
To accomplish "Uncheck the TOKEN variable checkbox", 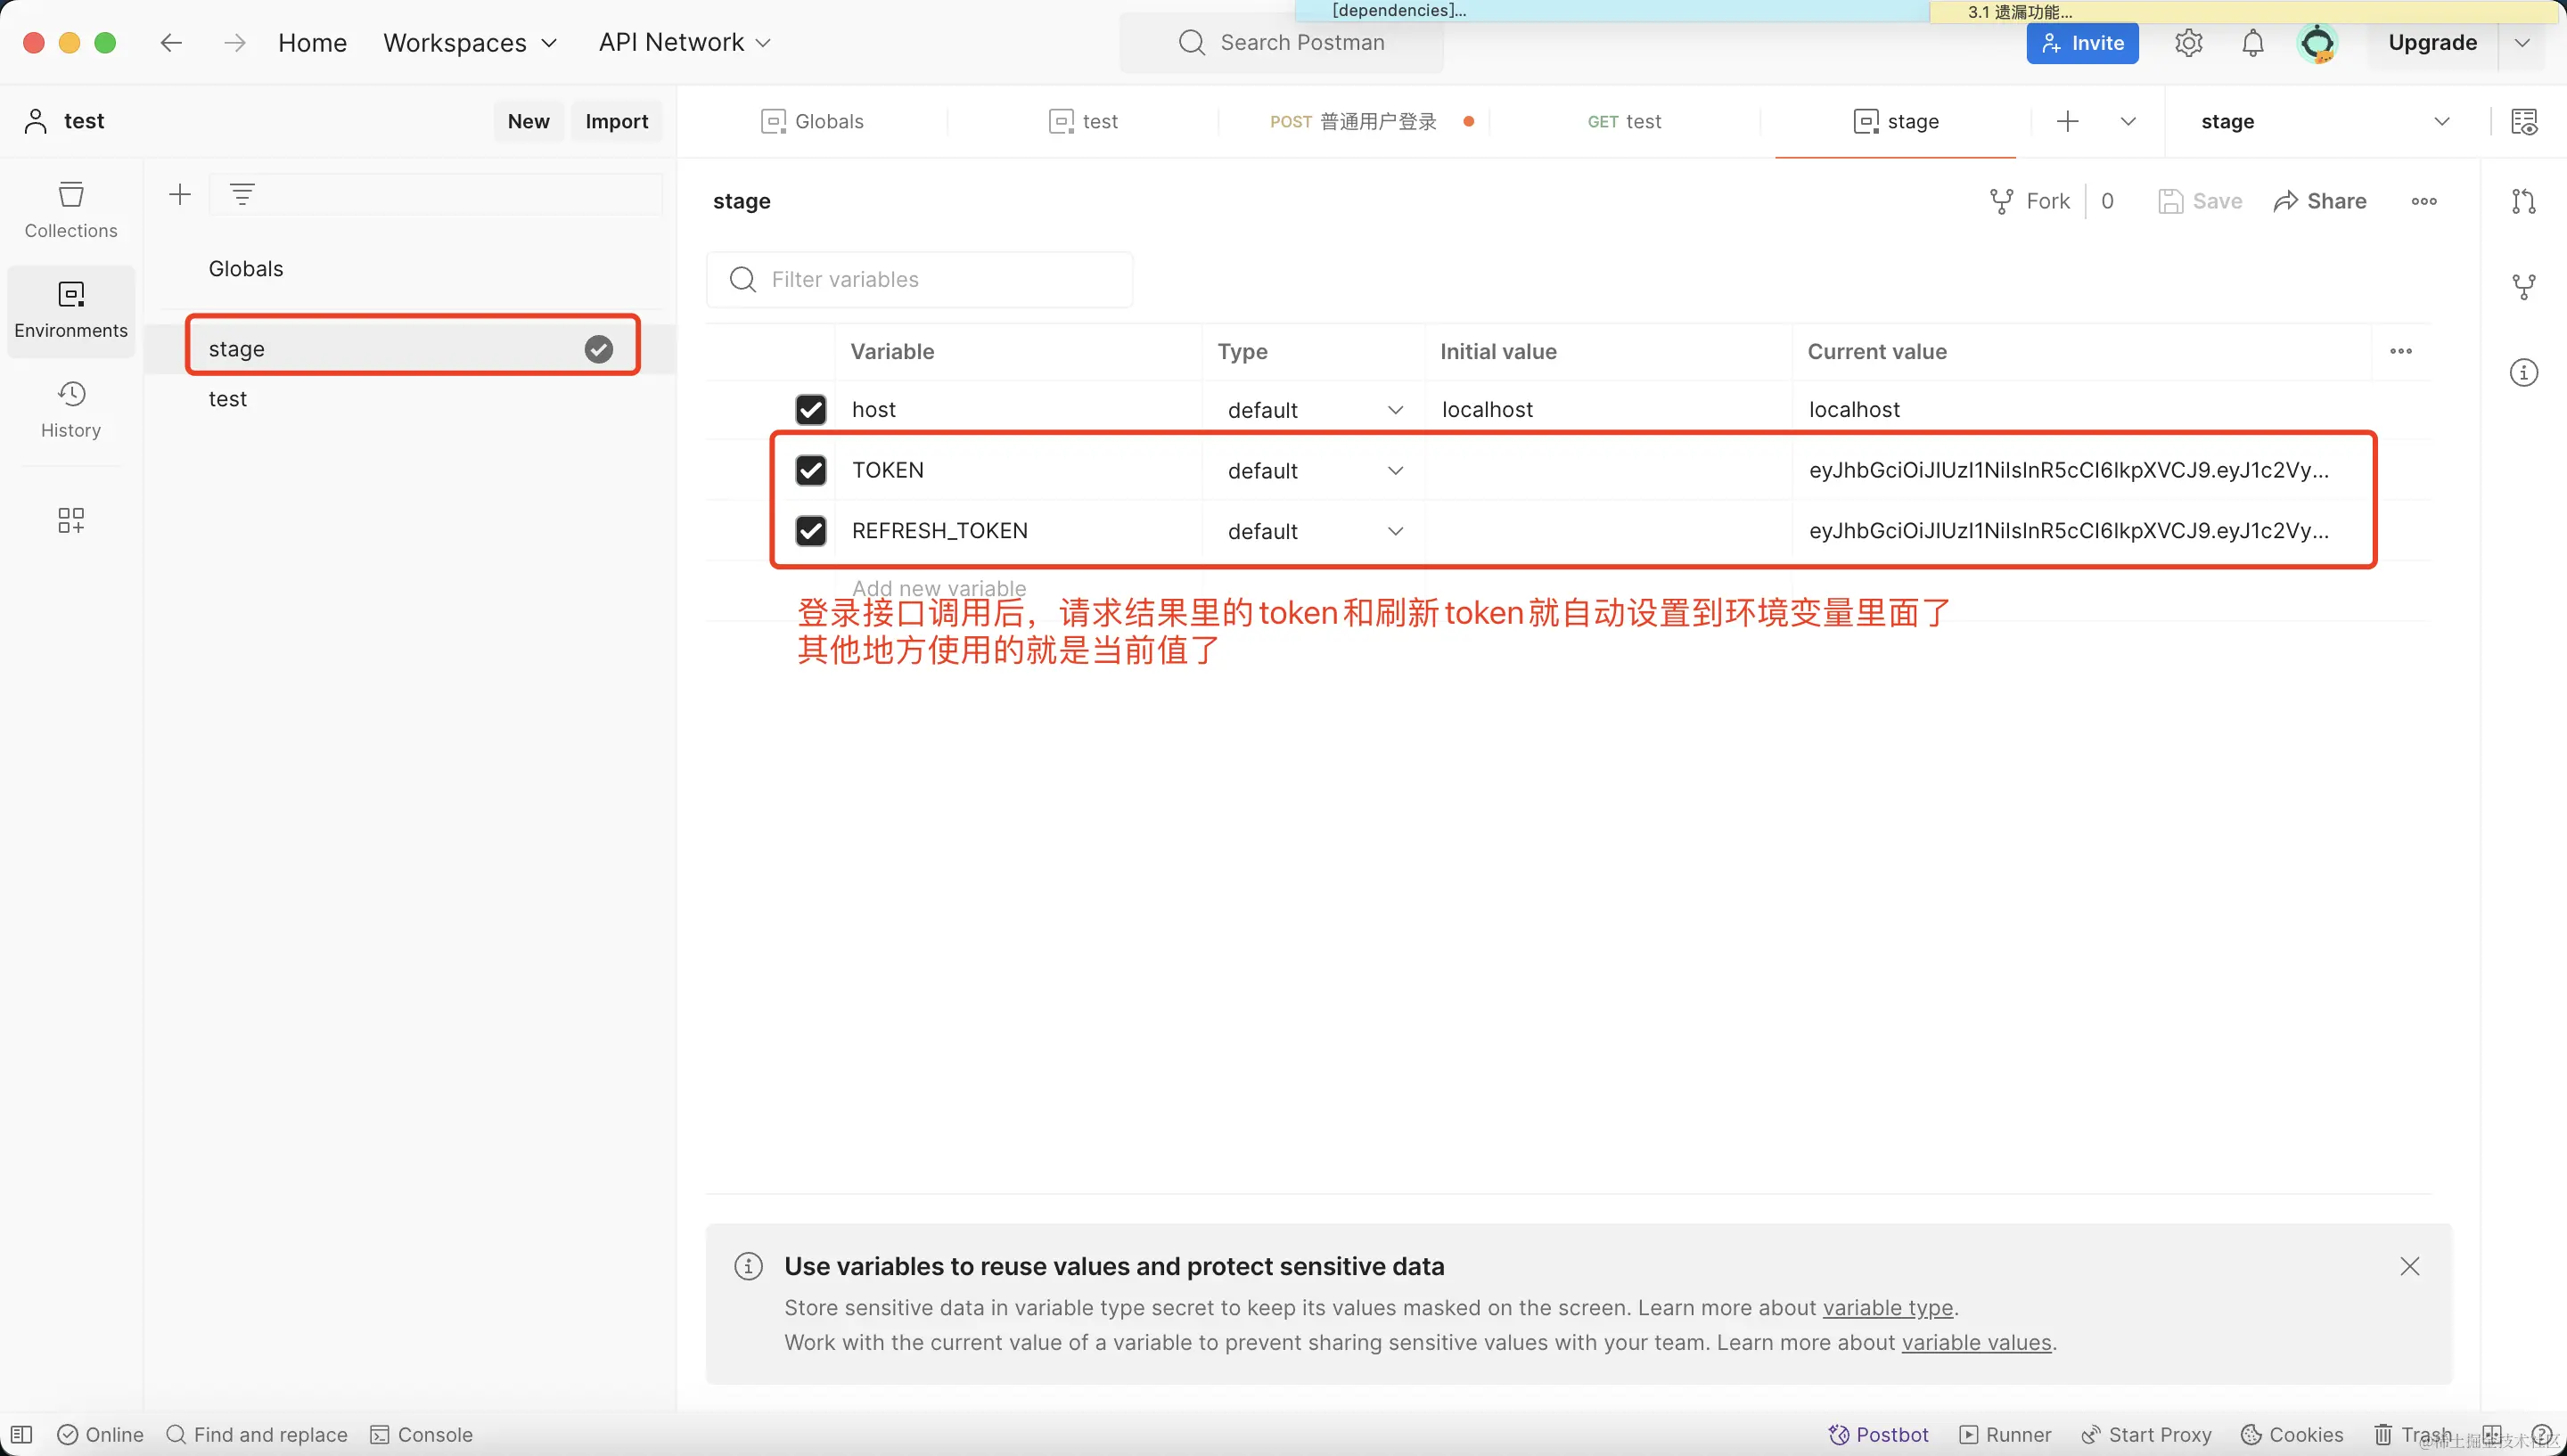I will pos(810,470).
